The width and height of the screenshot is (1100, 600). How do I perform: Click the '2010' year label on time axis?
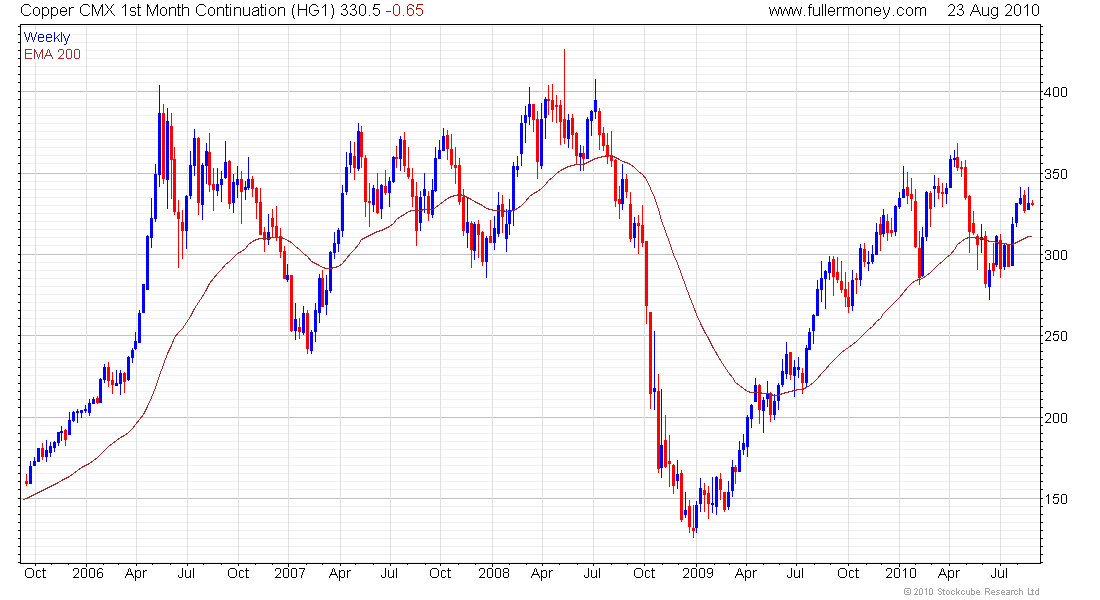[x=901, y=573]
